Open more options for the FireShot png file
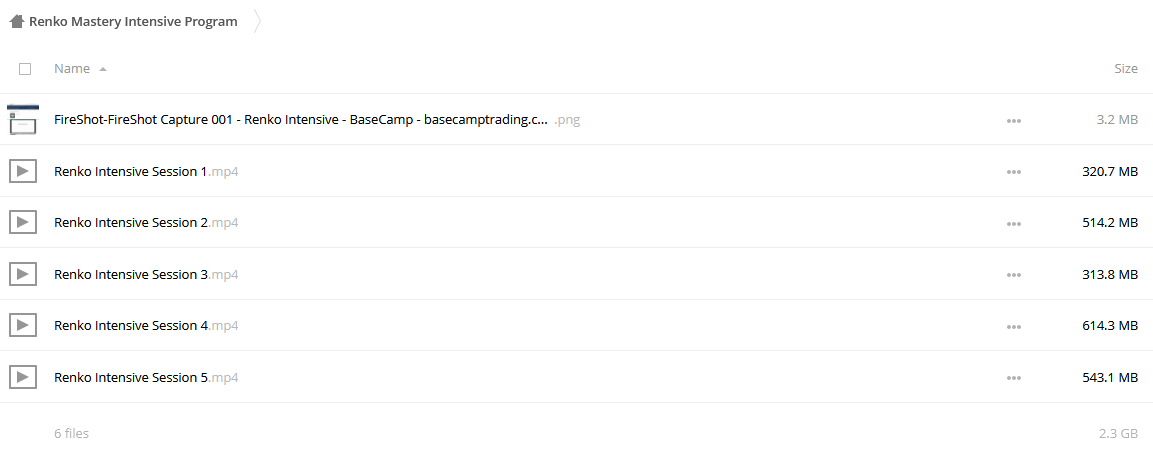Screen dimensions: 1153x454 tap(1013, 121)
